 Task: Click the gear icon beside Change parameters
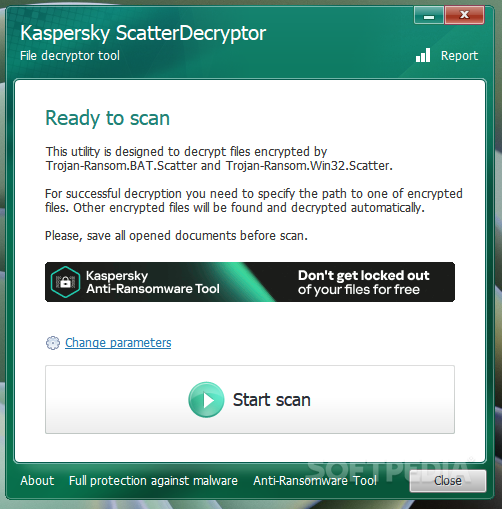(53, 343)
